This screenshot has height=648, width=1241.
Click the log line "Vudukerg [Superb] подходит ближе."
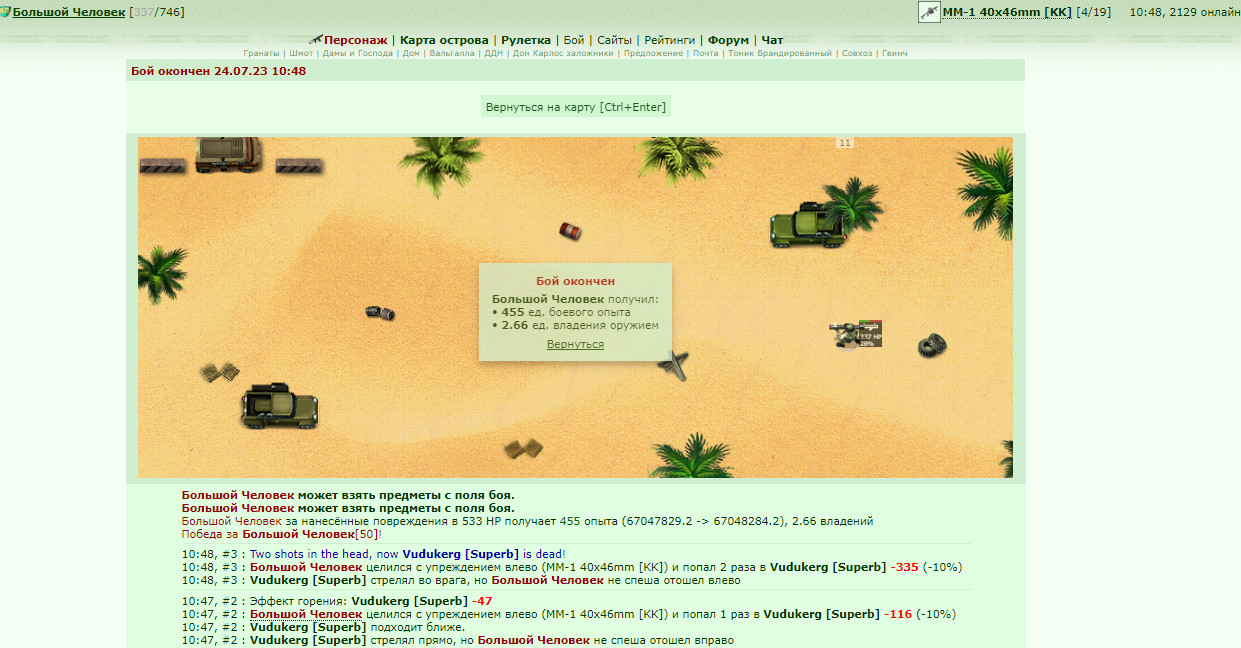357,627
